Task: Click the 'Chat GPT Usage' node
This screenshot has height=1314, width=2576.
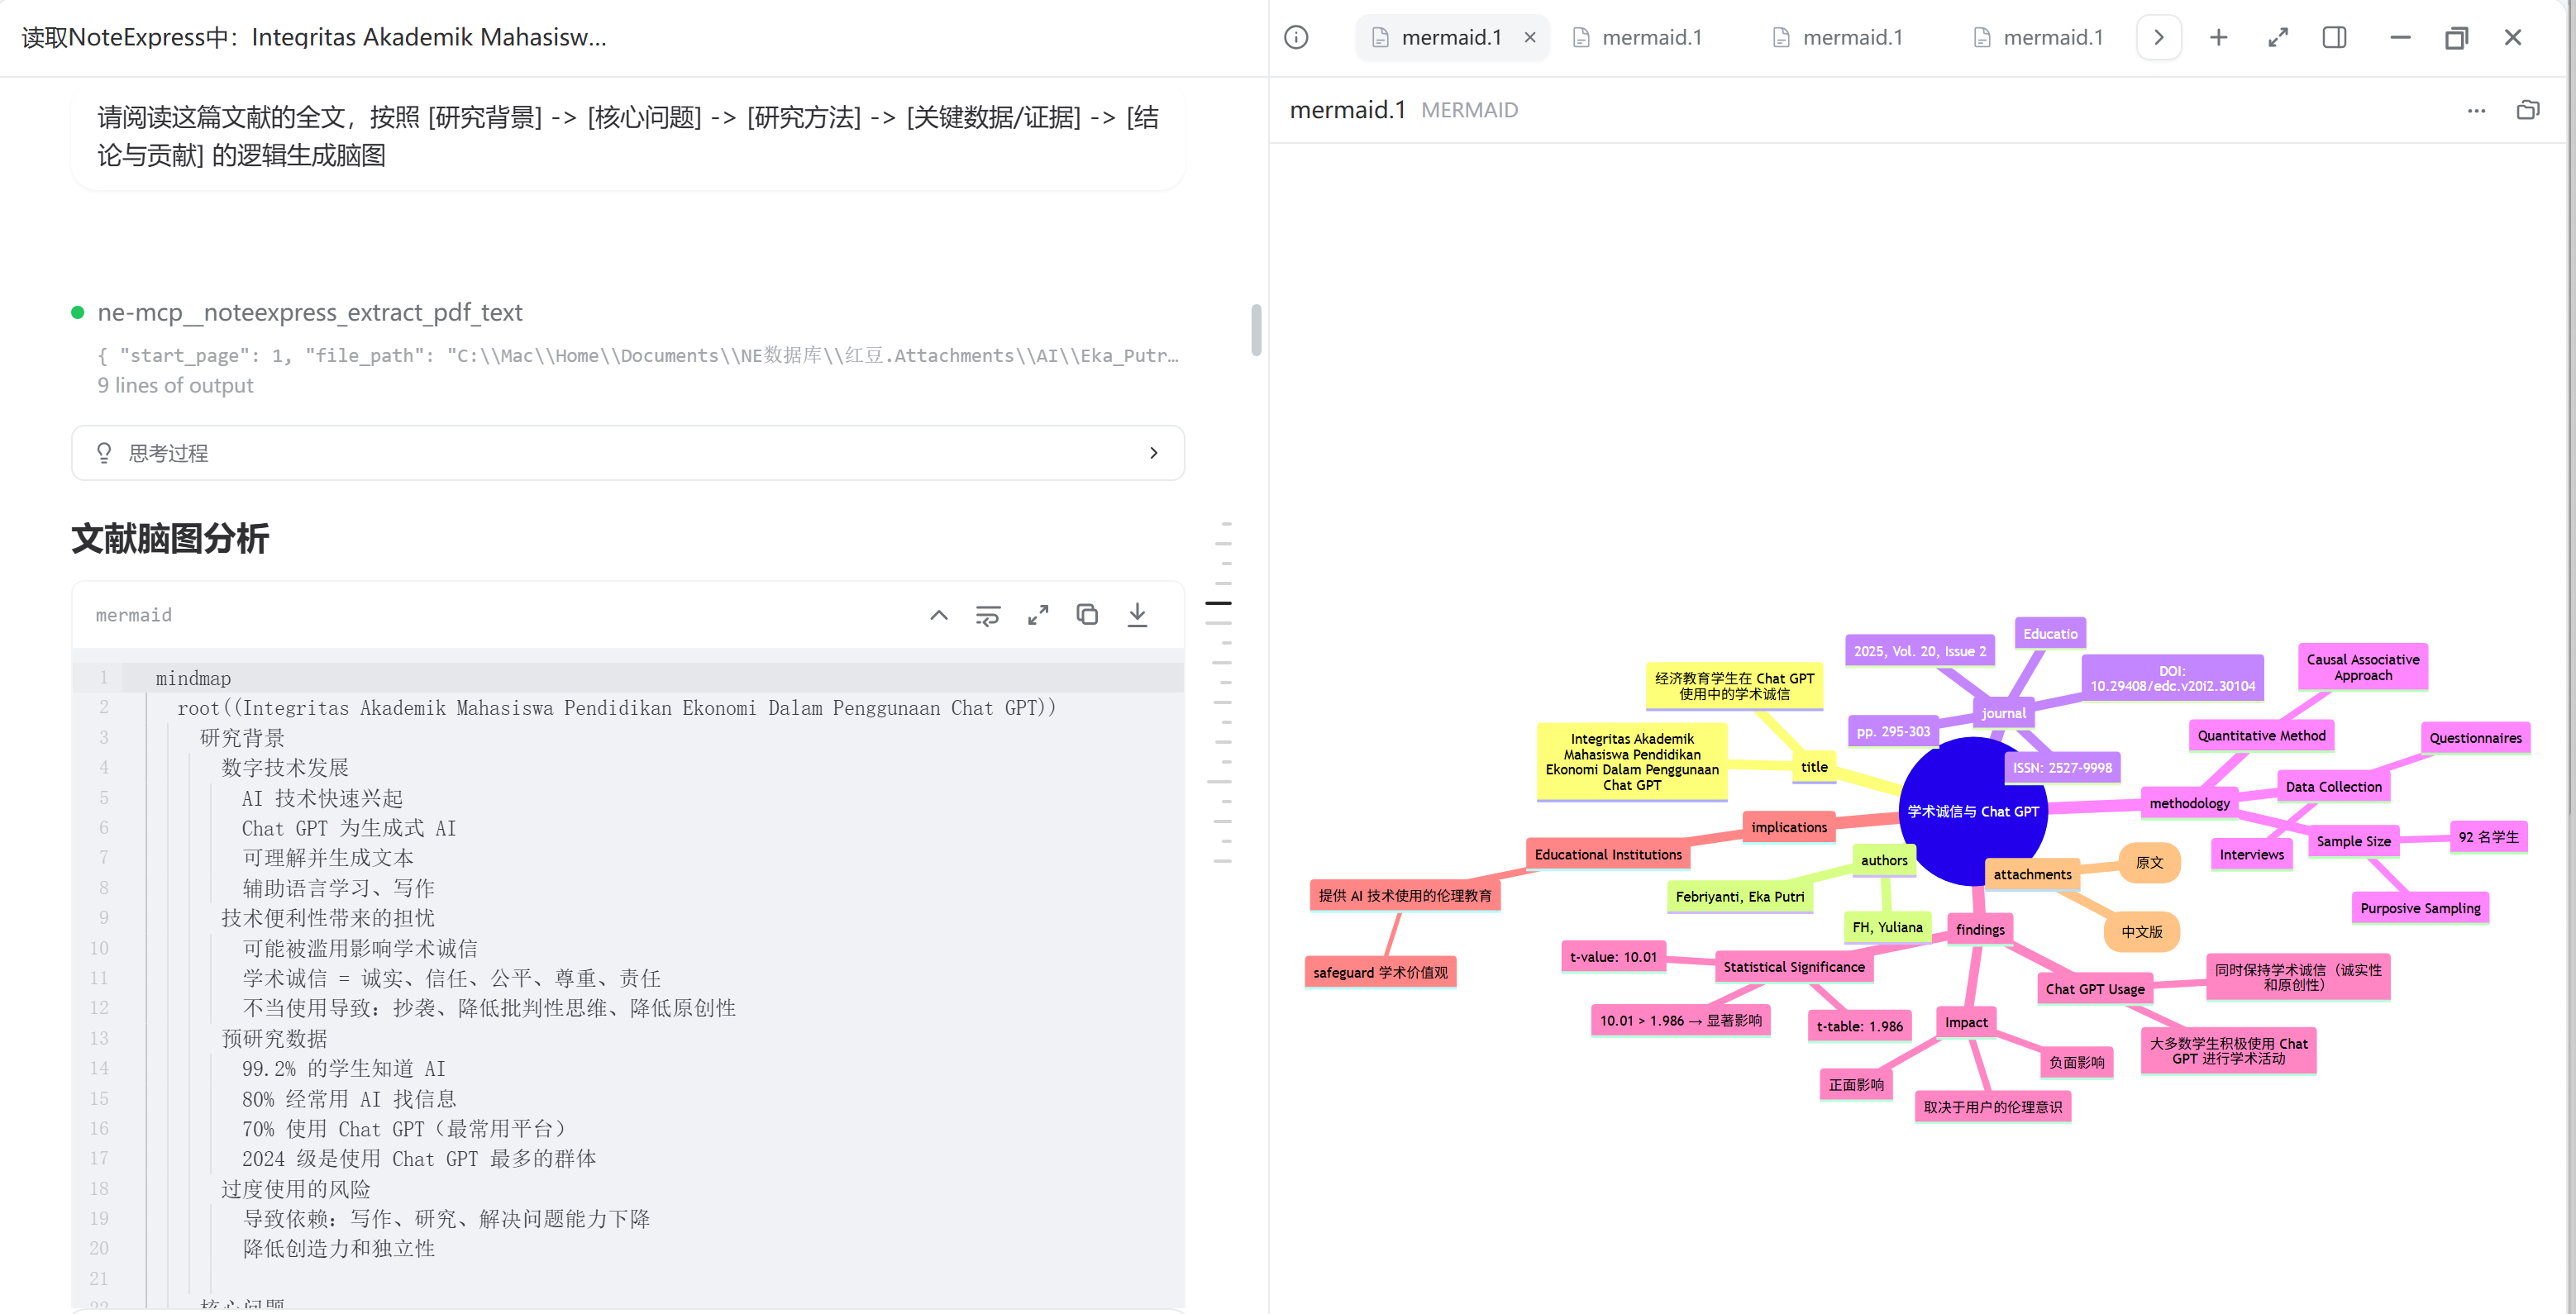Action: point(2095,989)
